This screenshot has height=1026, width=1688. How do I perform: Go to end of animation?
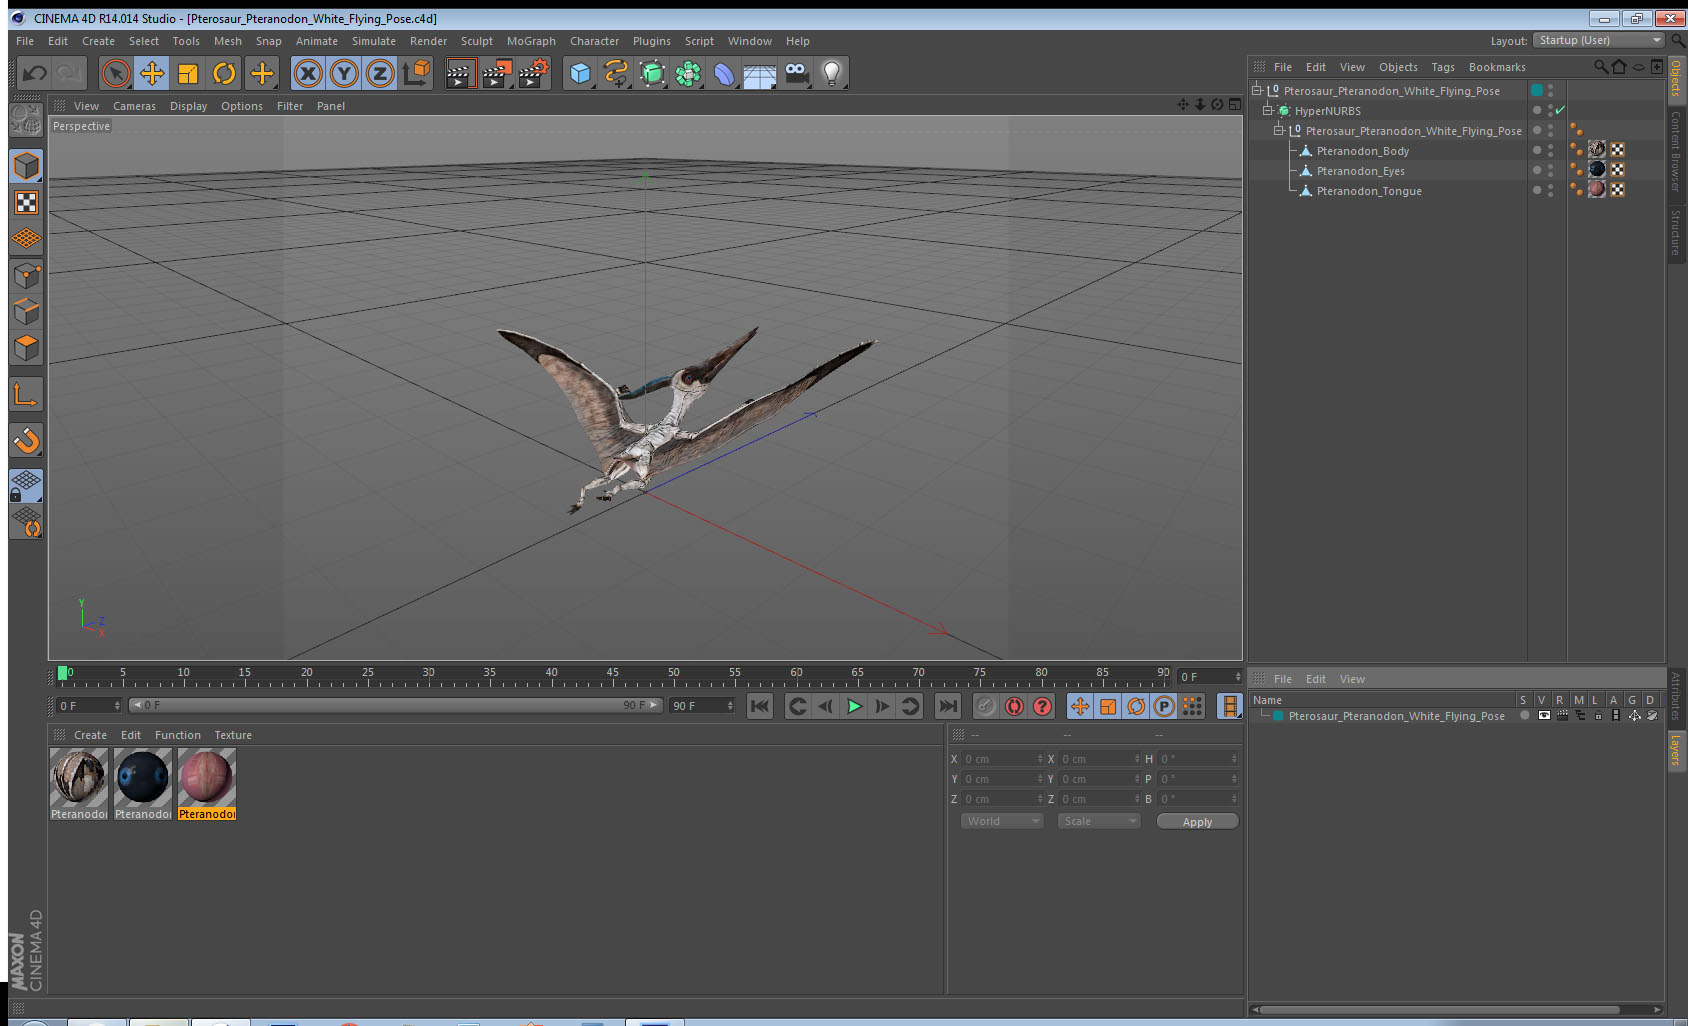[947, 706]
